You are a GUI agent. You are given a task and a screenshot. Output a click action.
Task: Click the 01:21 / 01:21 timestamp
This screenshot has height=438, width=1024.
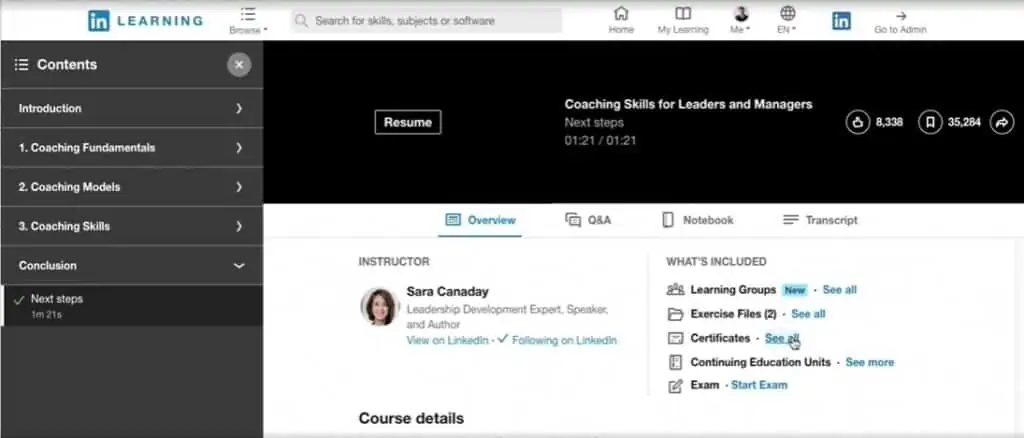600,140
